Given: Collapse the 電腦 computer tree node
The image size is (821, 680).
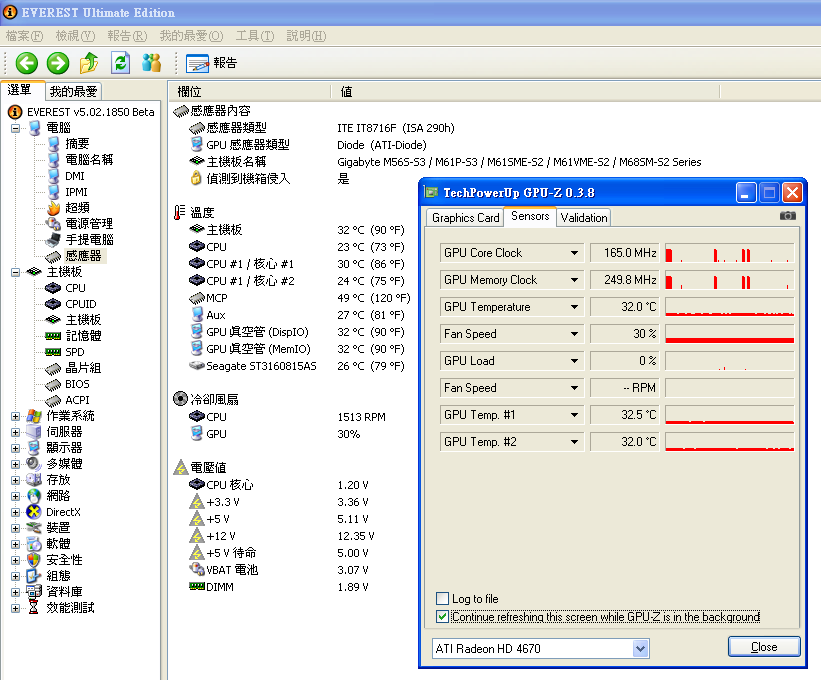Looking at the screenshot, I should pos(16,128).
